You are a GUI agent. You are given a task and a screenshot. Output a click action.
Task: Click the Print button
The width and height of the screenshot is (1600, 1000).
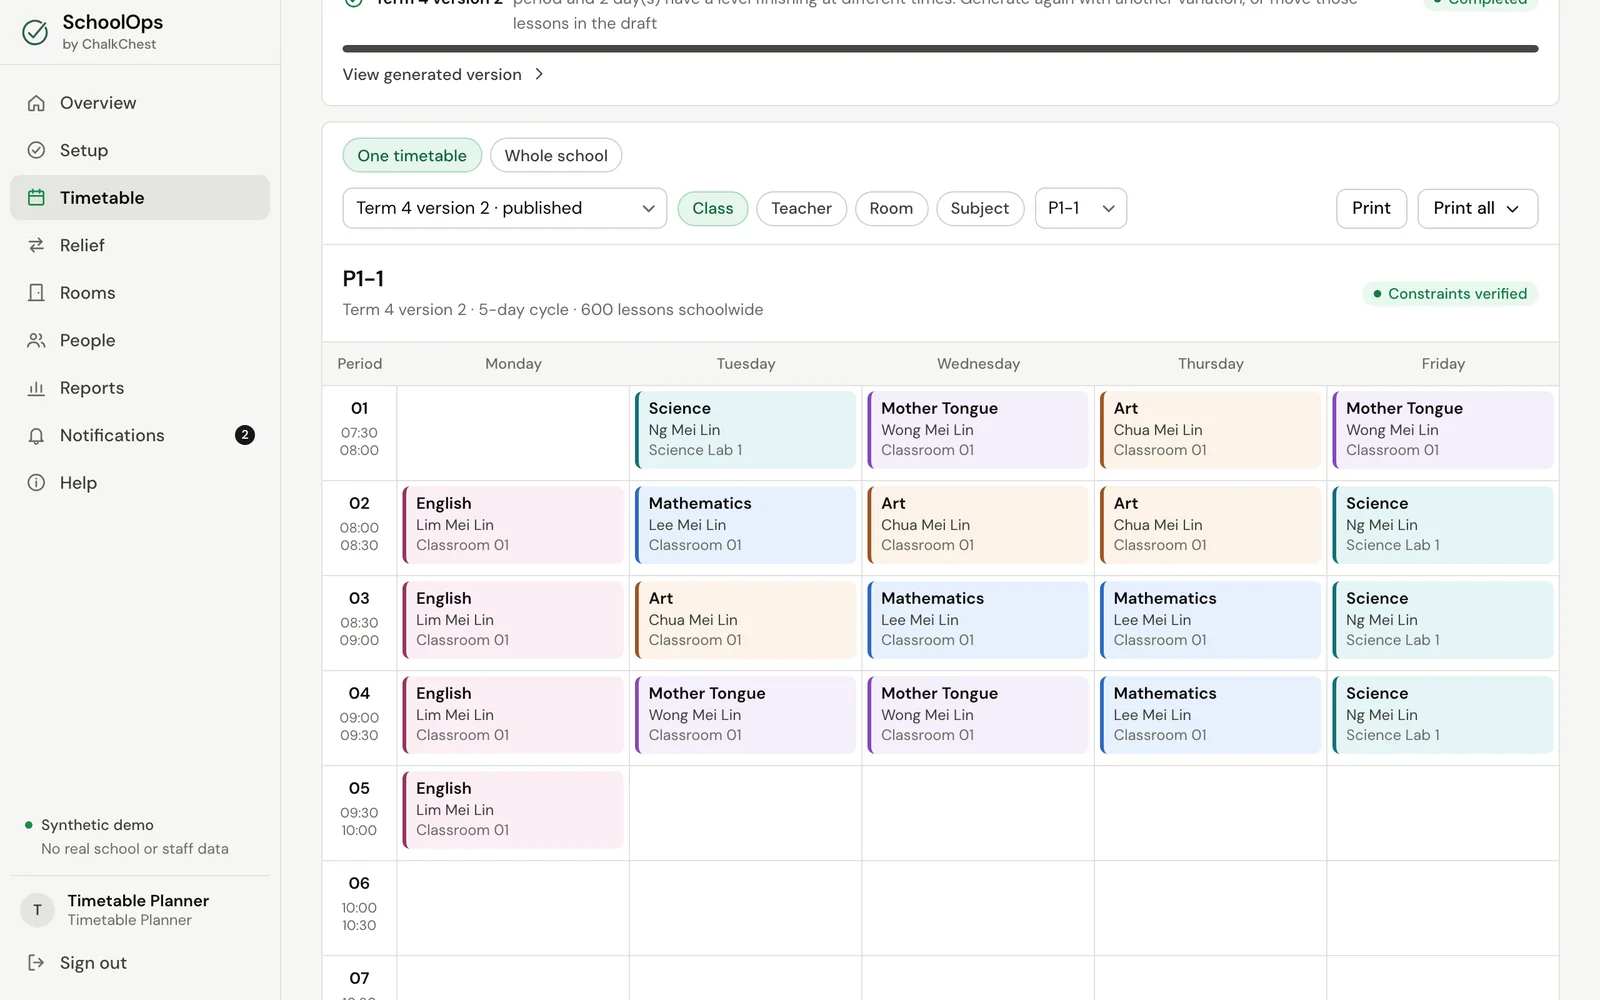pos(1371,208)
